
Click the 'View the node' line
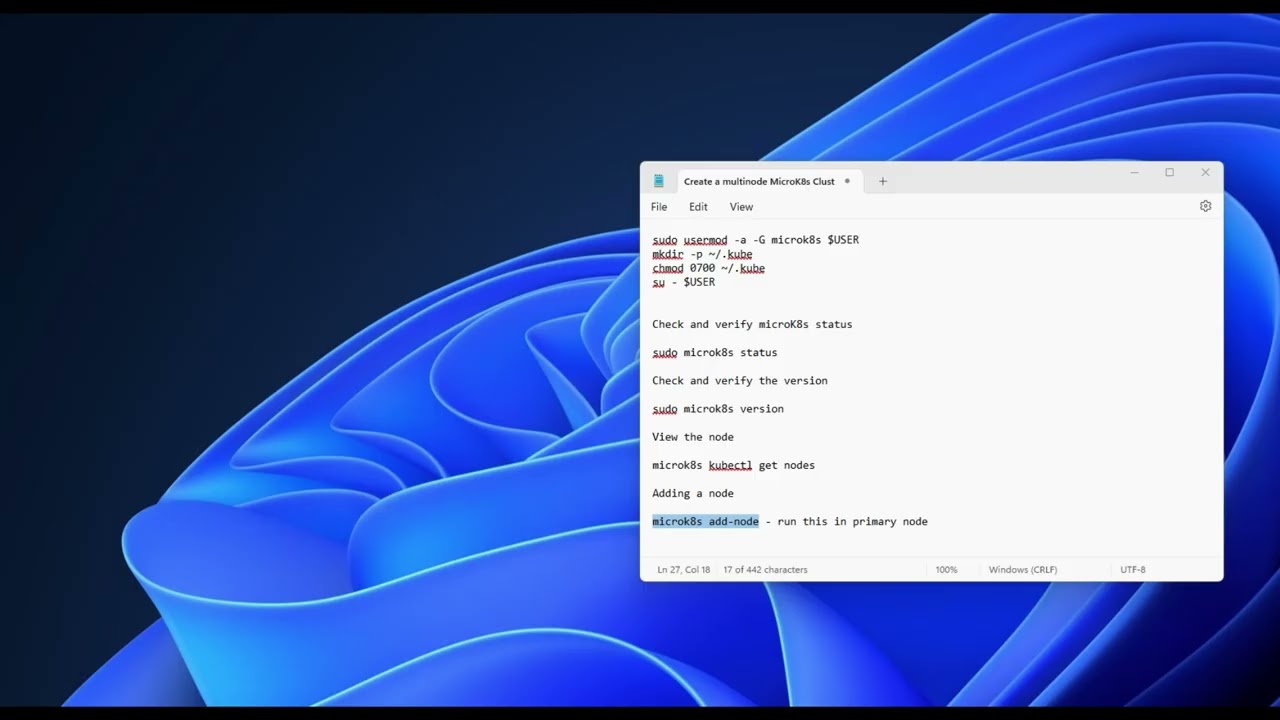[x=692, y=437]
